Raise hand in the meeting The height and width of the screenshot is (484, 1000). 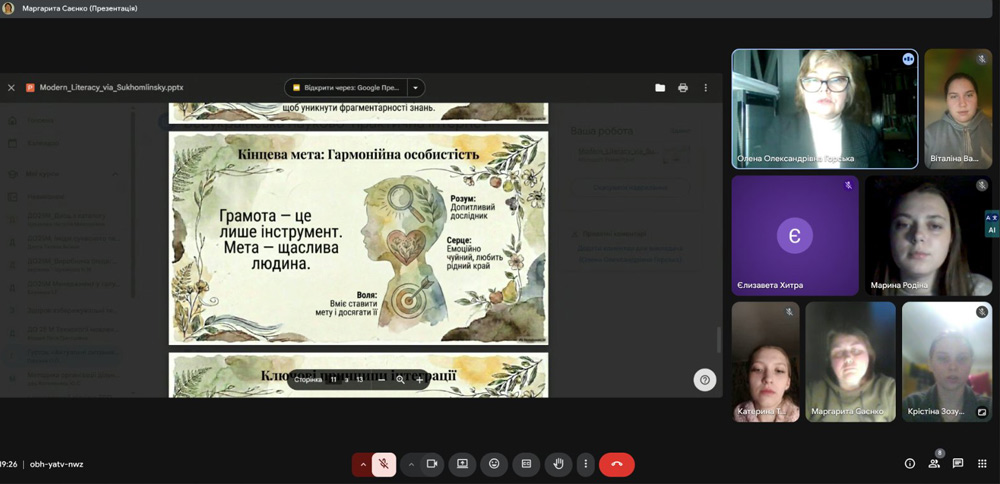pos(559,464)
